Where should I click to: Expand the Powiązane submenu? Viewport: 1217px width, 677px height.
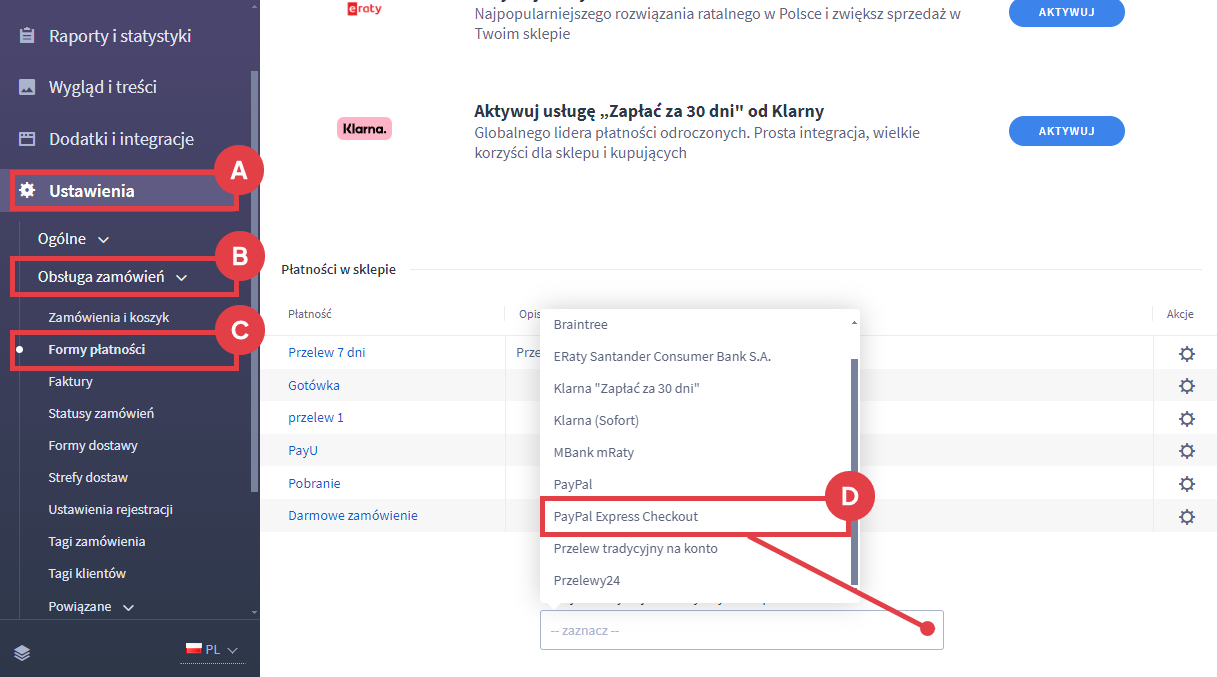pos(90,606)
